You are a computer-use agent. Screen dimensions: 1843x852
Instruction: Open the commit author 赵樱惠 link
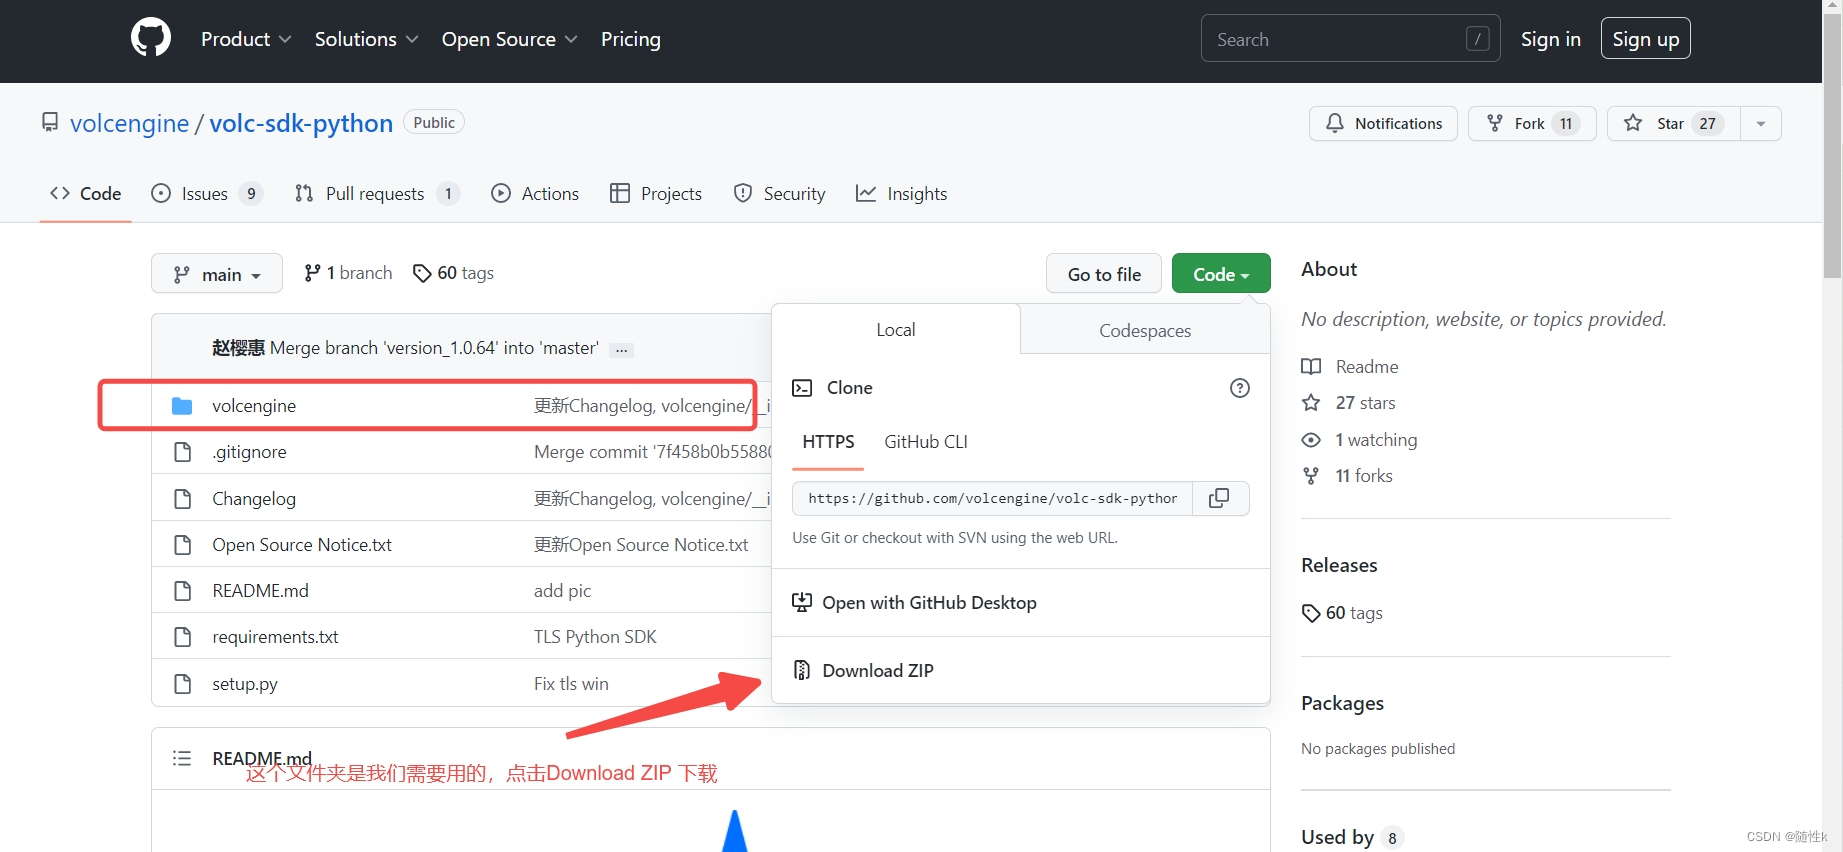[x=238, y=347]
